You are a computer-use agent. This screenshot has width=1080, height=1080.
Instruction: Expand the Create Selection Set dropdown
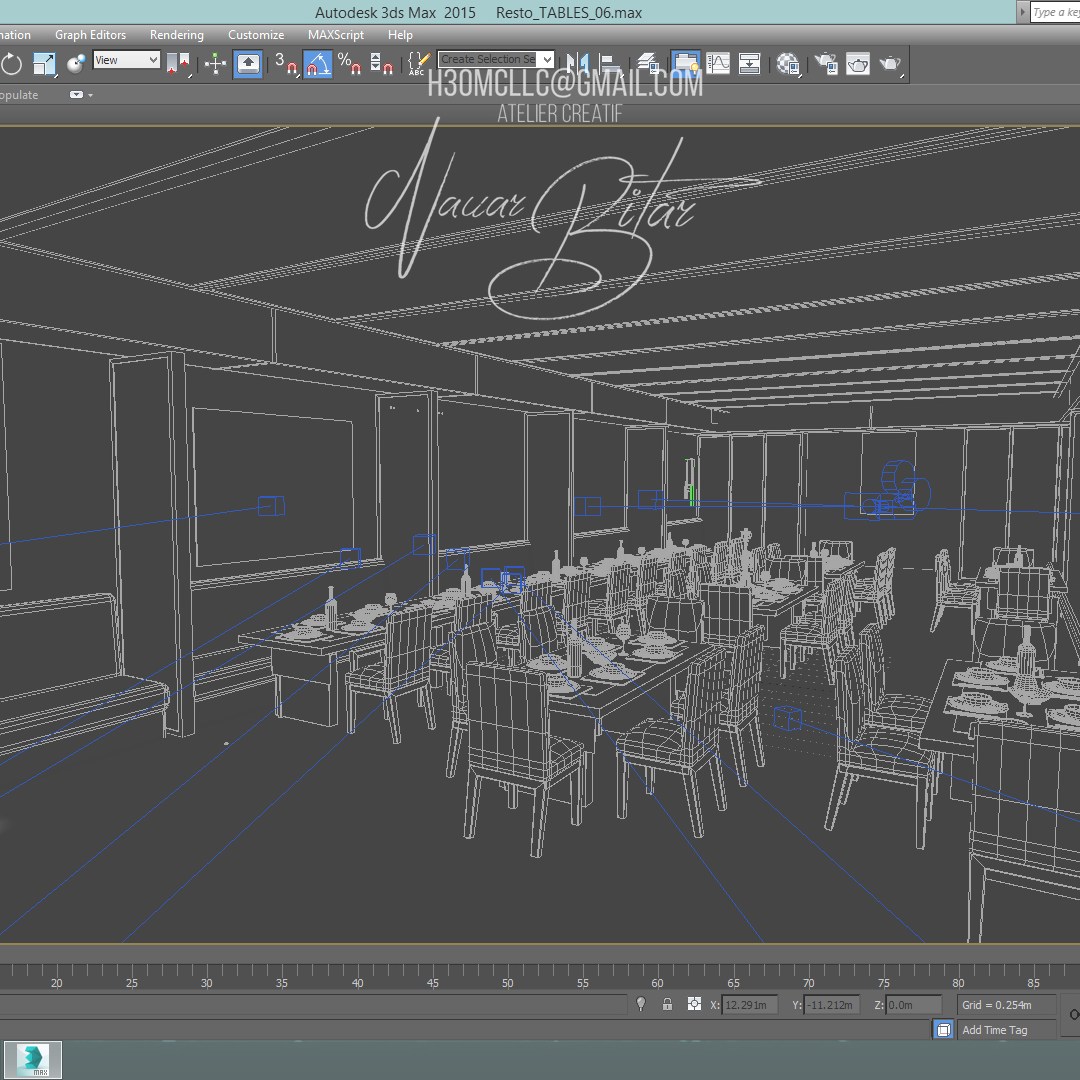coord(546,60)
